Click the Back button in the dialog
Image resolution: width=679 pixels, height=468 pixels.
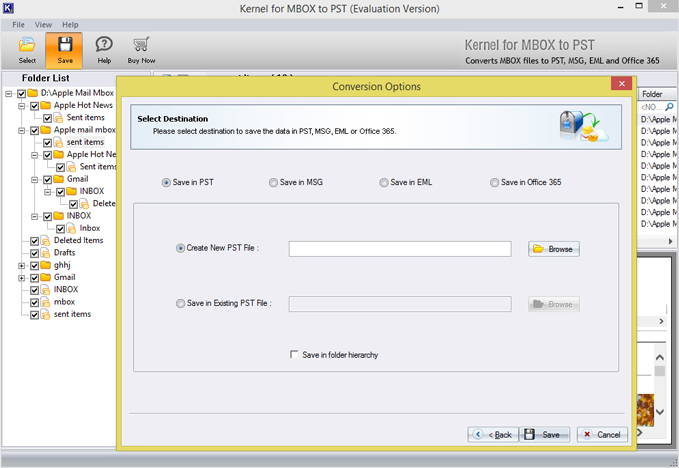tap(493, 435)
